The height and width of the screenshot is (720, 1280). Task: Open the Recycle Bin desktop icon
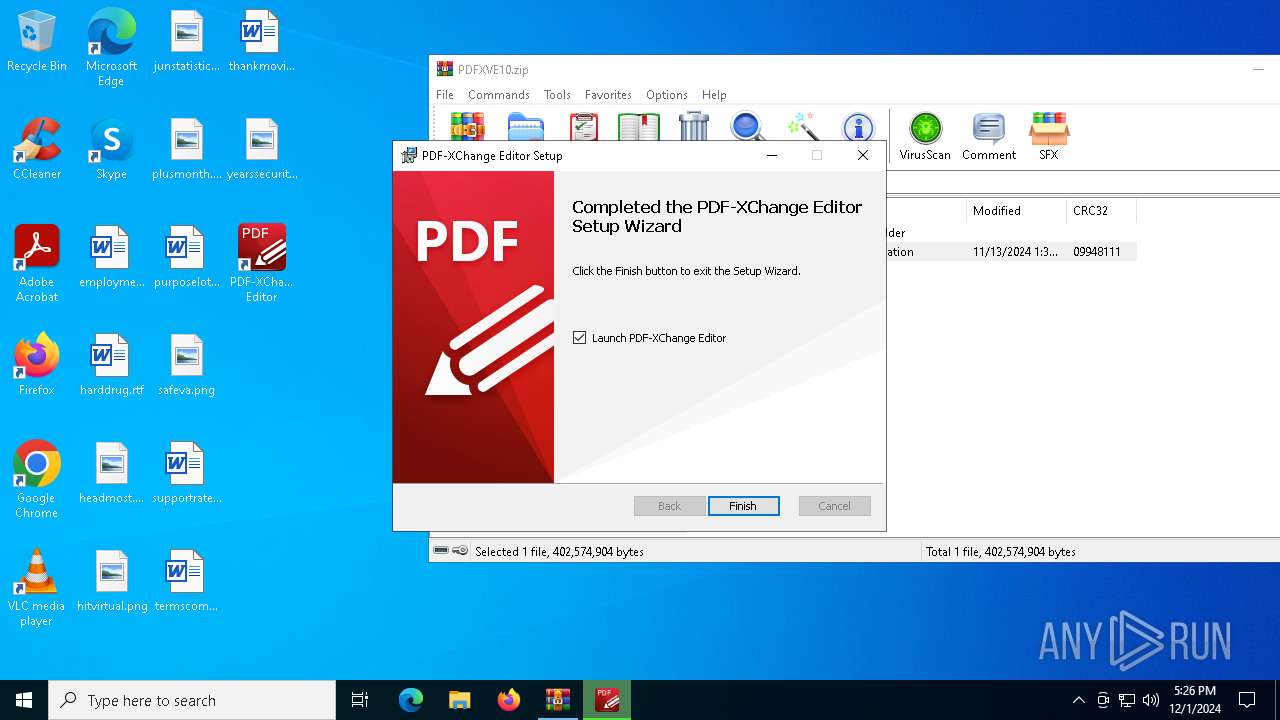point(37,42)
